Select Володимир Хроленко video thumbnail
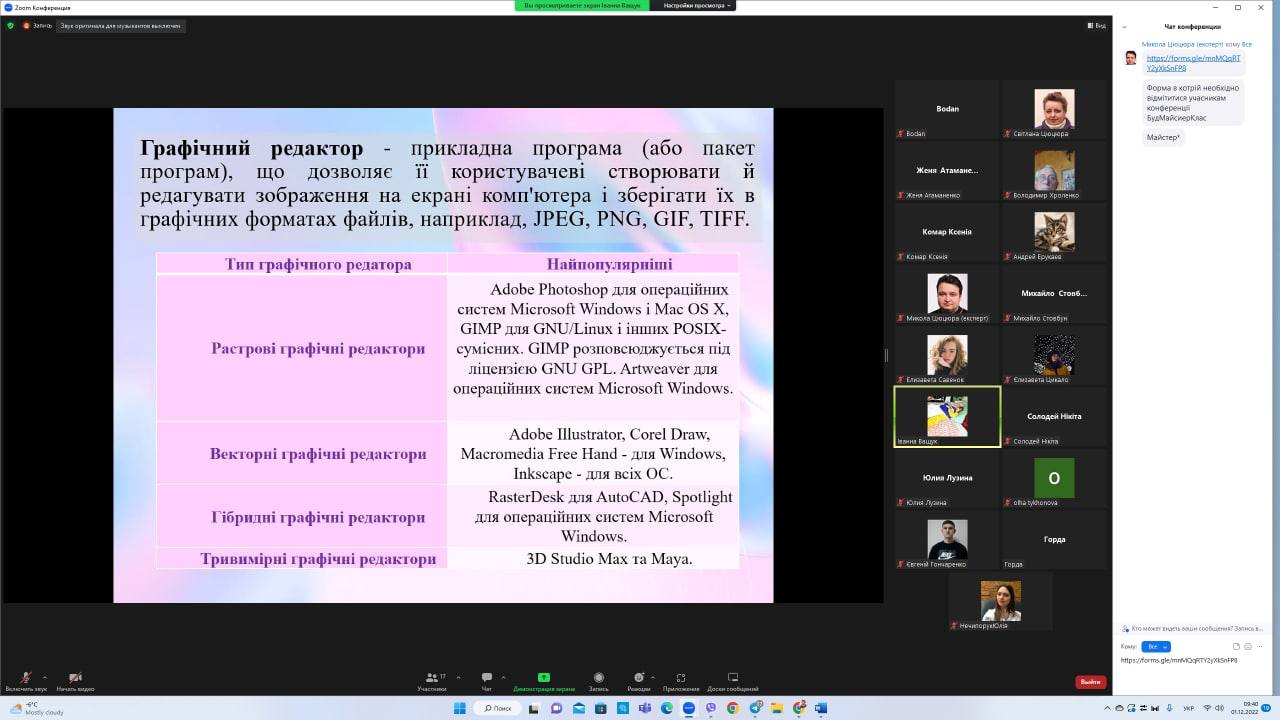Image resolution: width=1280 pixels, height=720 pixels. point(1054,171)
